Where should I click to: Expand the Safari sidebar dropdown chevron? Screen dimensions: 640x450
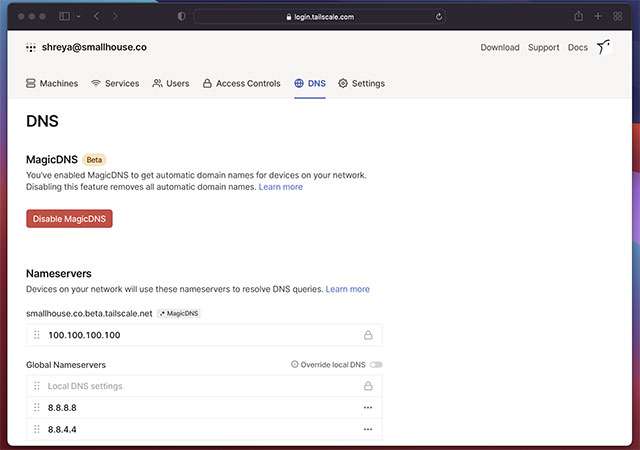(x=77, y=16)
